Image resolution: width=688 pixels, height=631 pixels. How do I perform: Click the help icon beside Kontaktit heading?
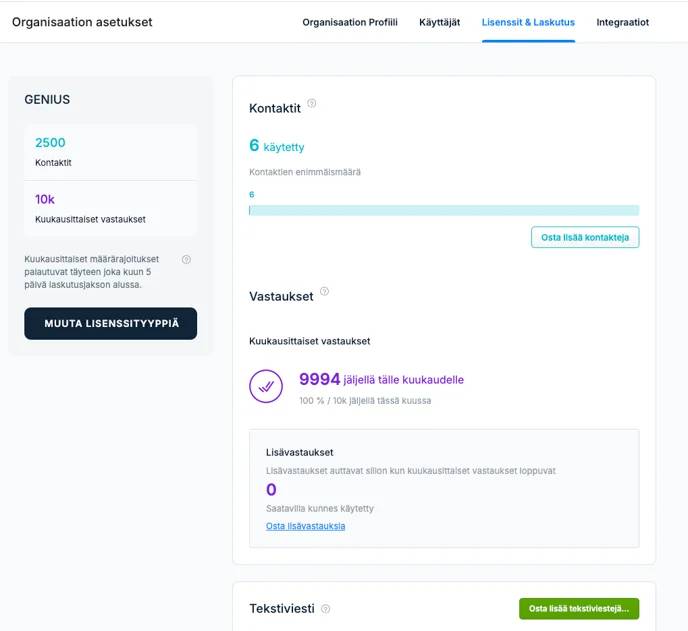coord(312,103)
